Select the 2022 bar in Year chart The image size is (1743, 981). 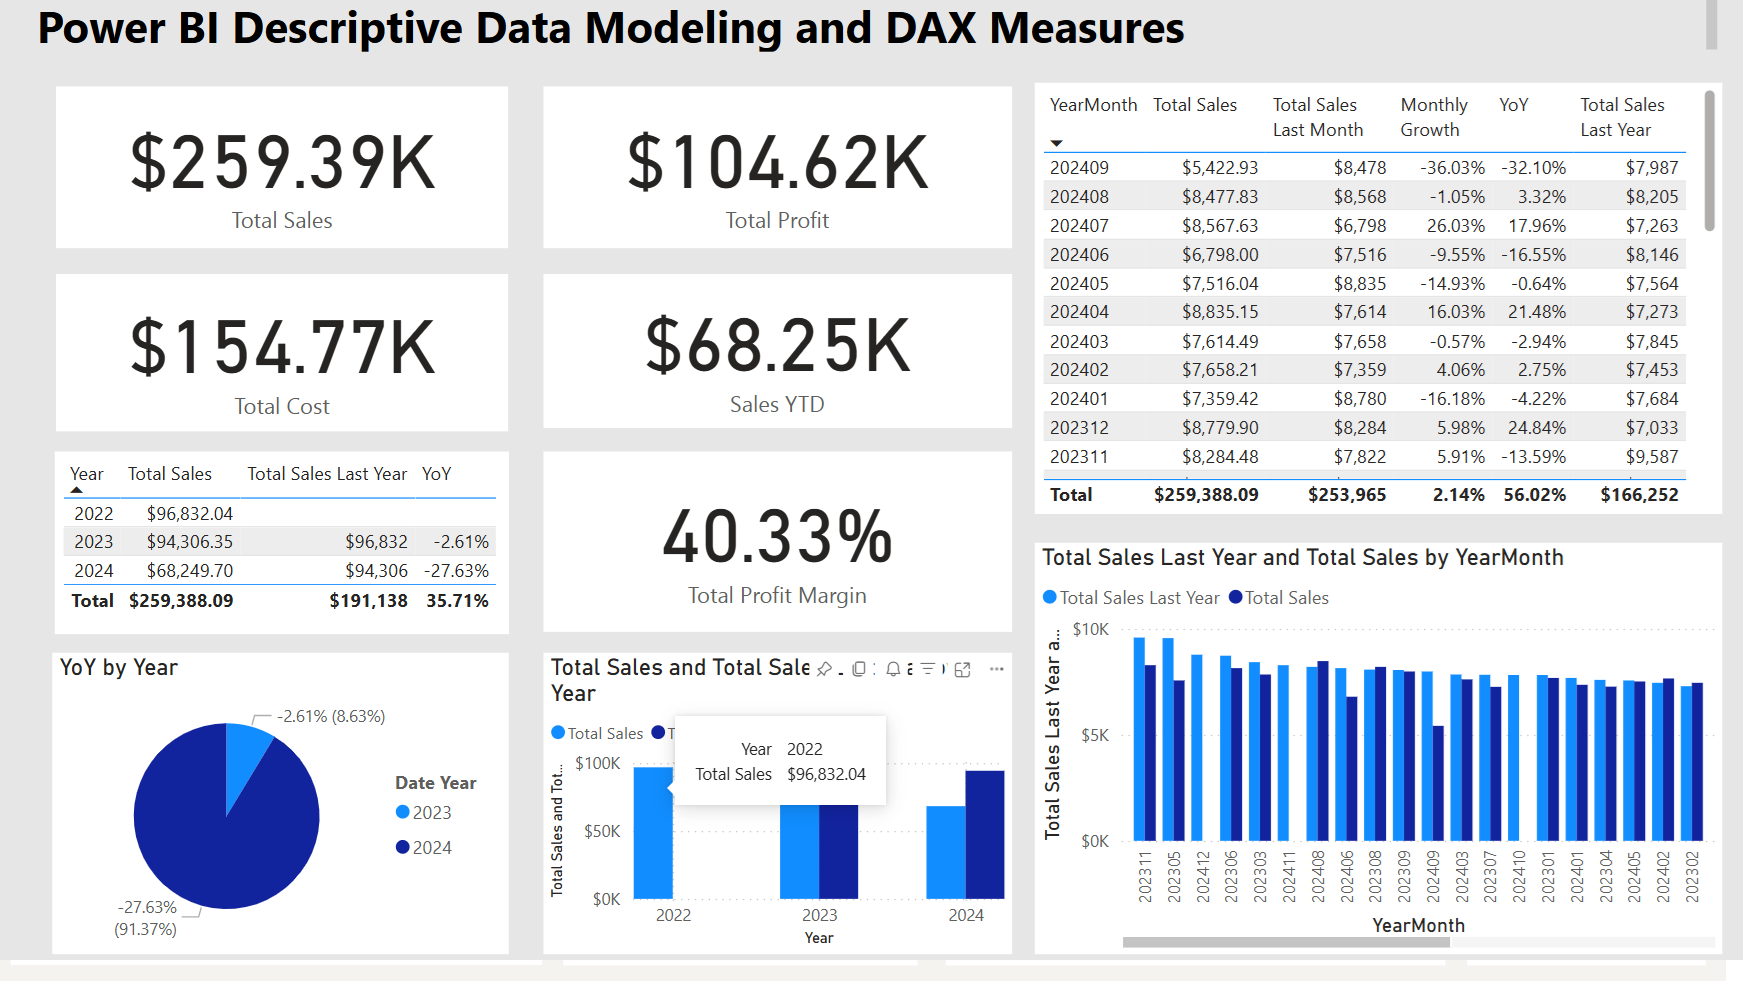(x=654, y=833)
